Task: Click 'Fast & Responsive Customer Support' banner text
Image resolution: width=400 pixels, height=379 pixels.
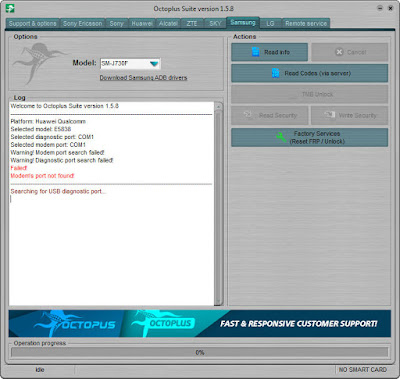Action: point(299,324)
